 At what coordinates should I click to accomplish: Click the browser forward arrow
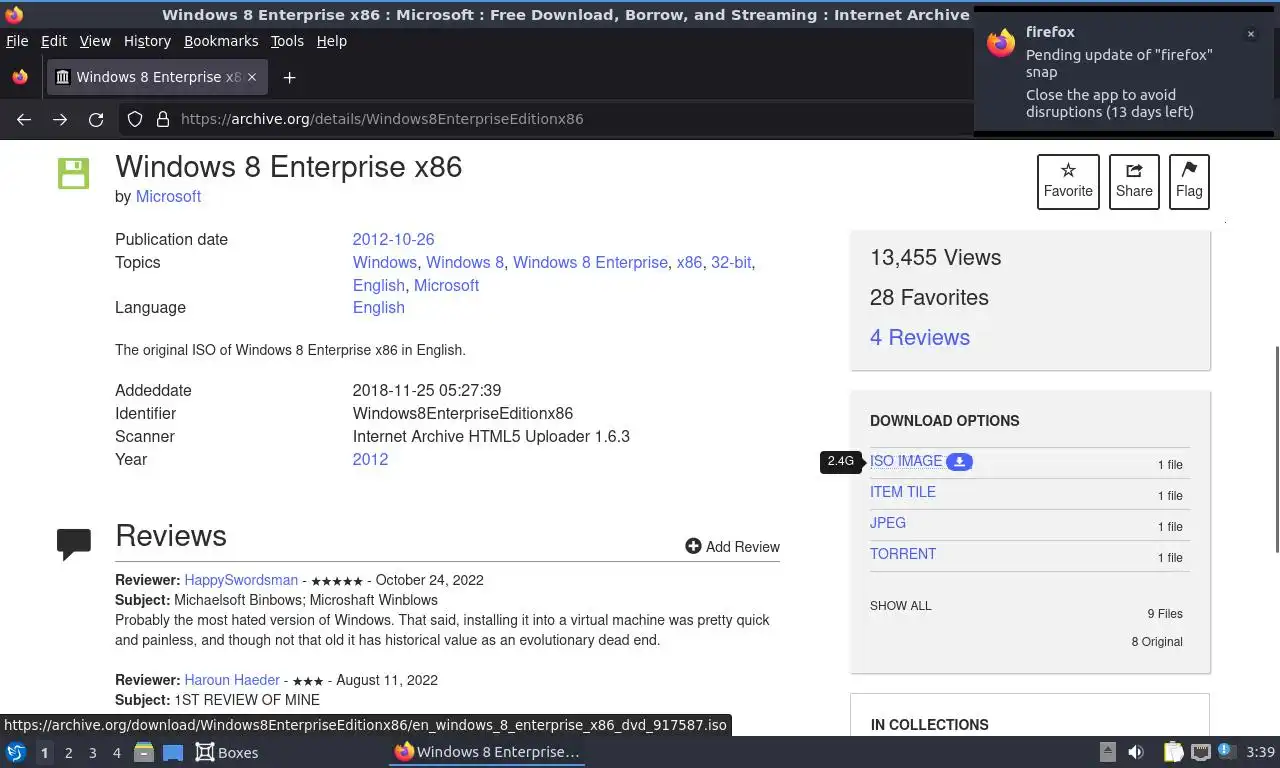click(60, 119)
